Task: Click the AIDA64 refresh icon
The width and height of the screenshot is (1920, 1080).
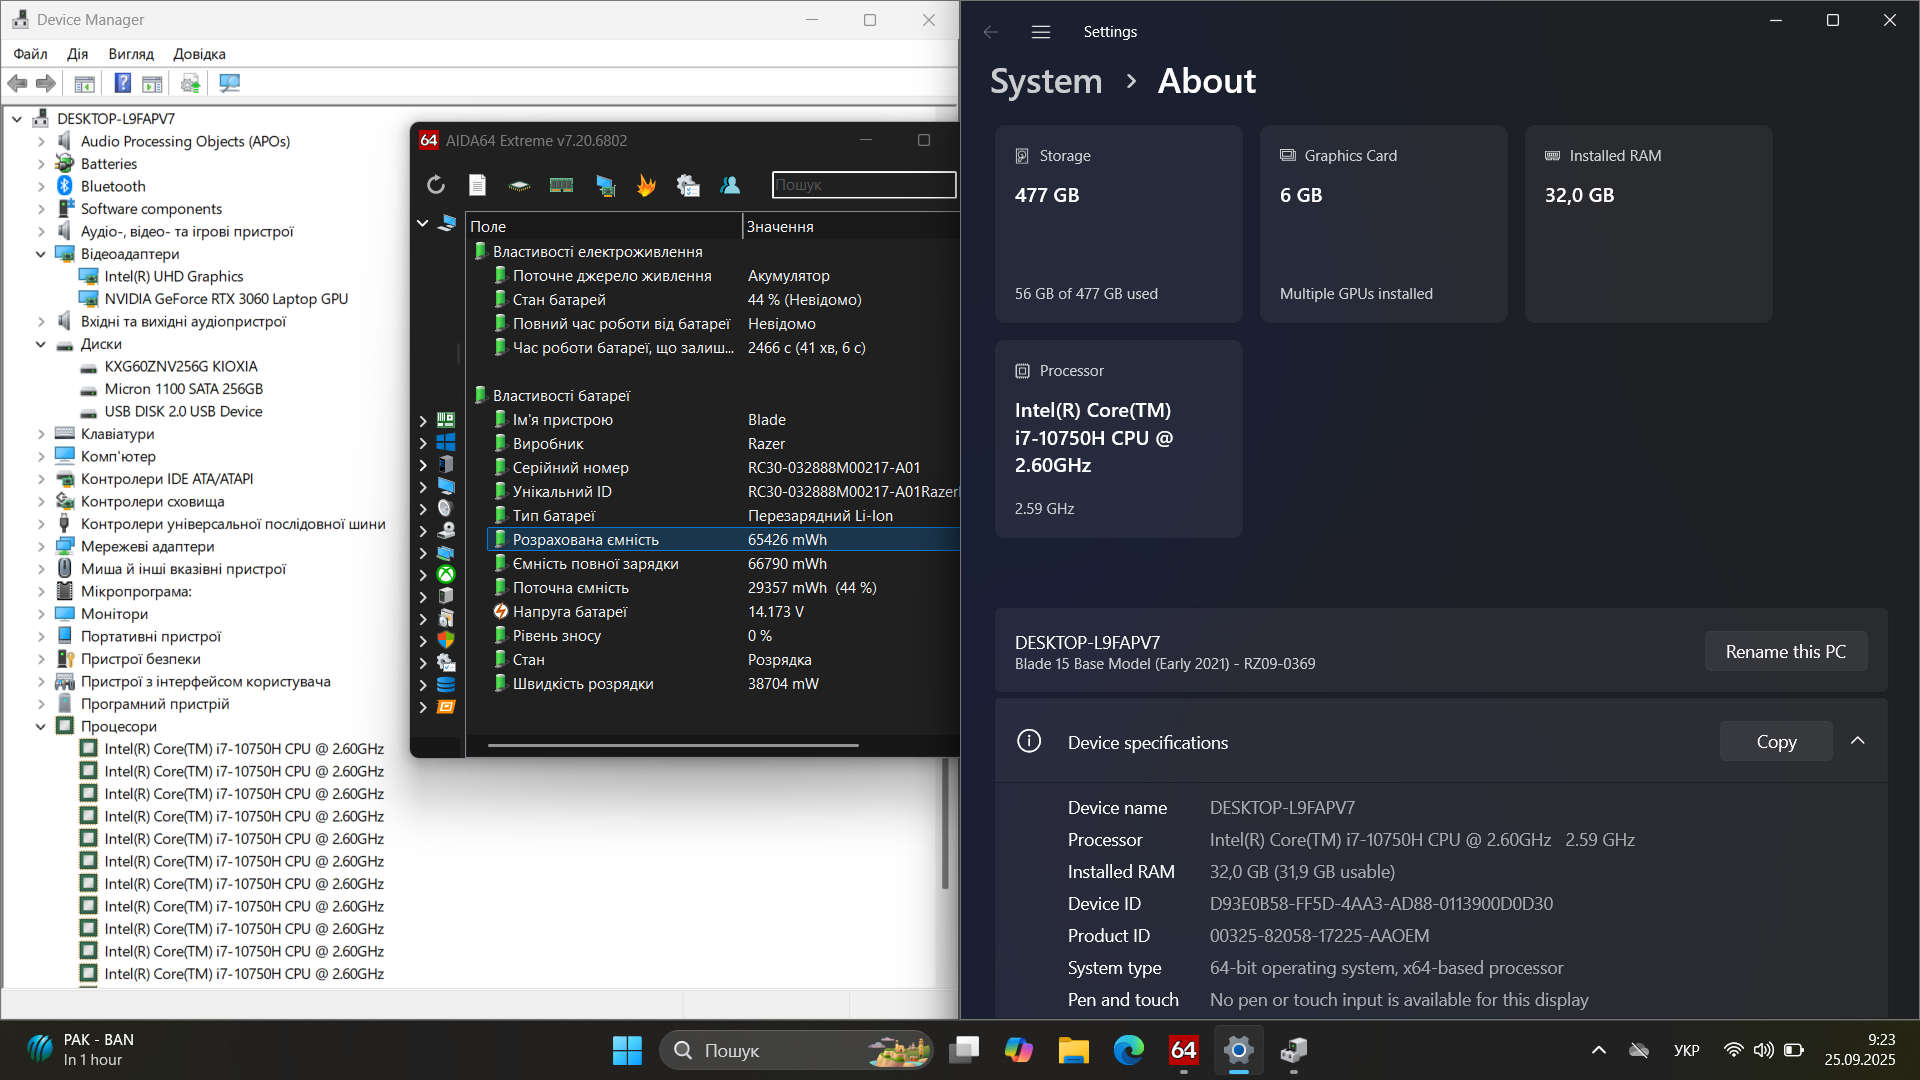Action: 435,185
